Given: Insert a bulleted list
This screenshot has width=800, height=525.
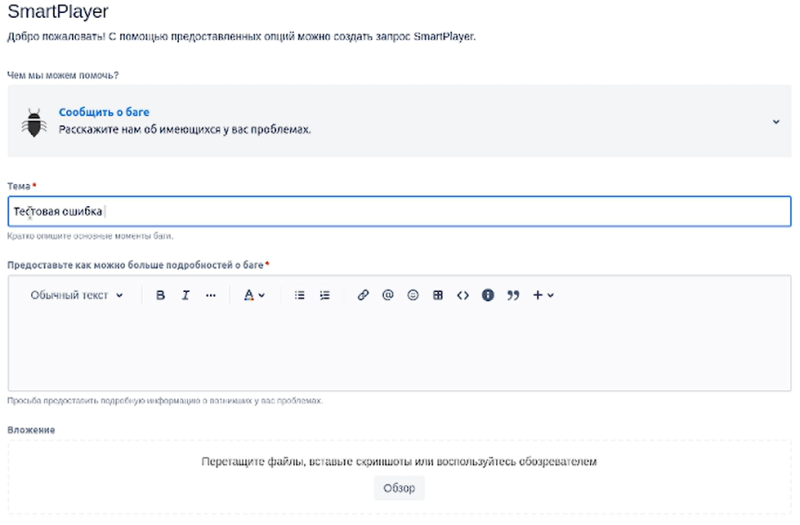Looking at the screenshot, I should point(299,295).
